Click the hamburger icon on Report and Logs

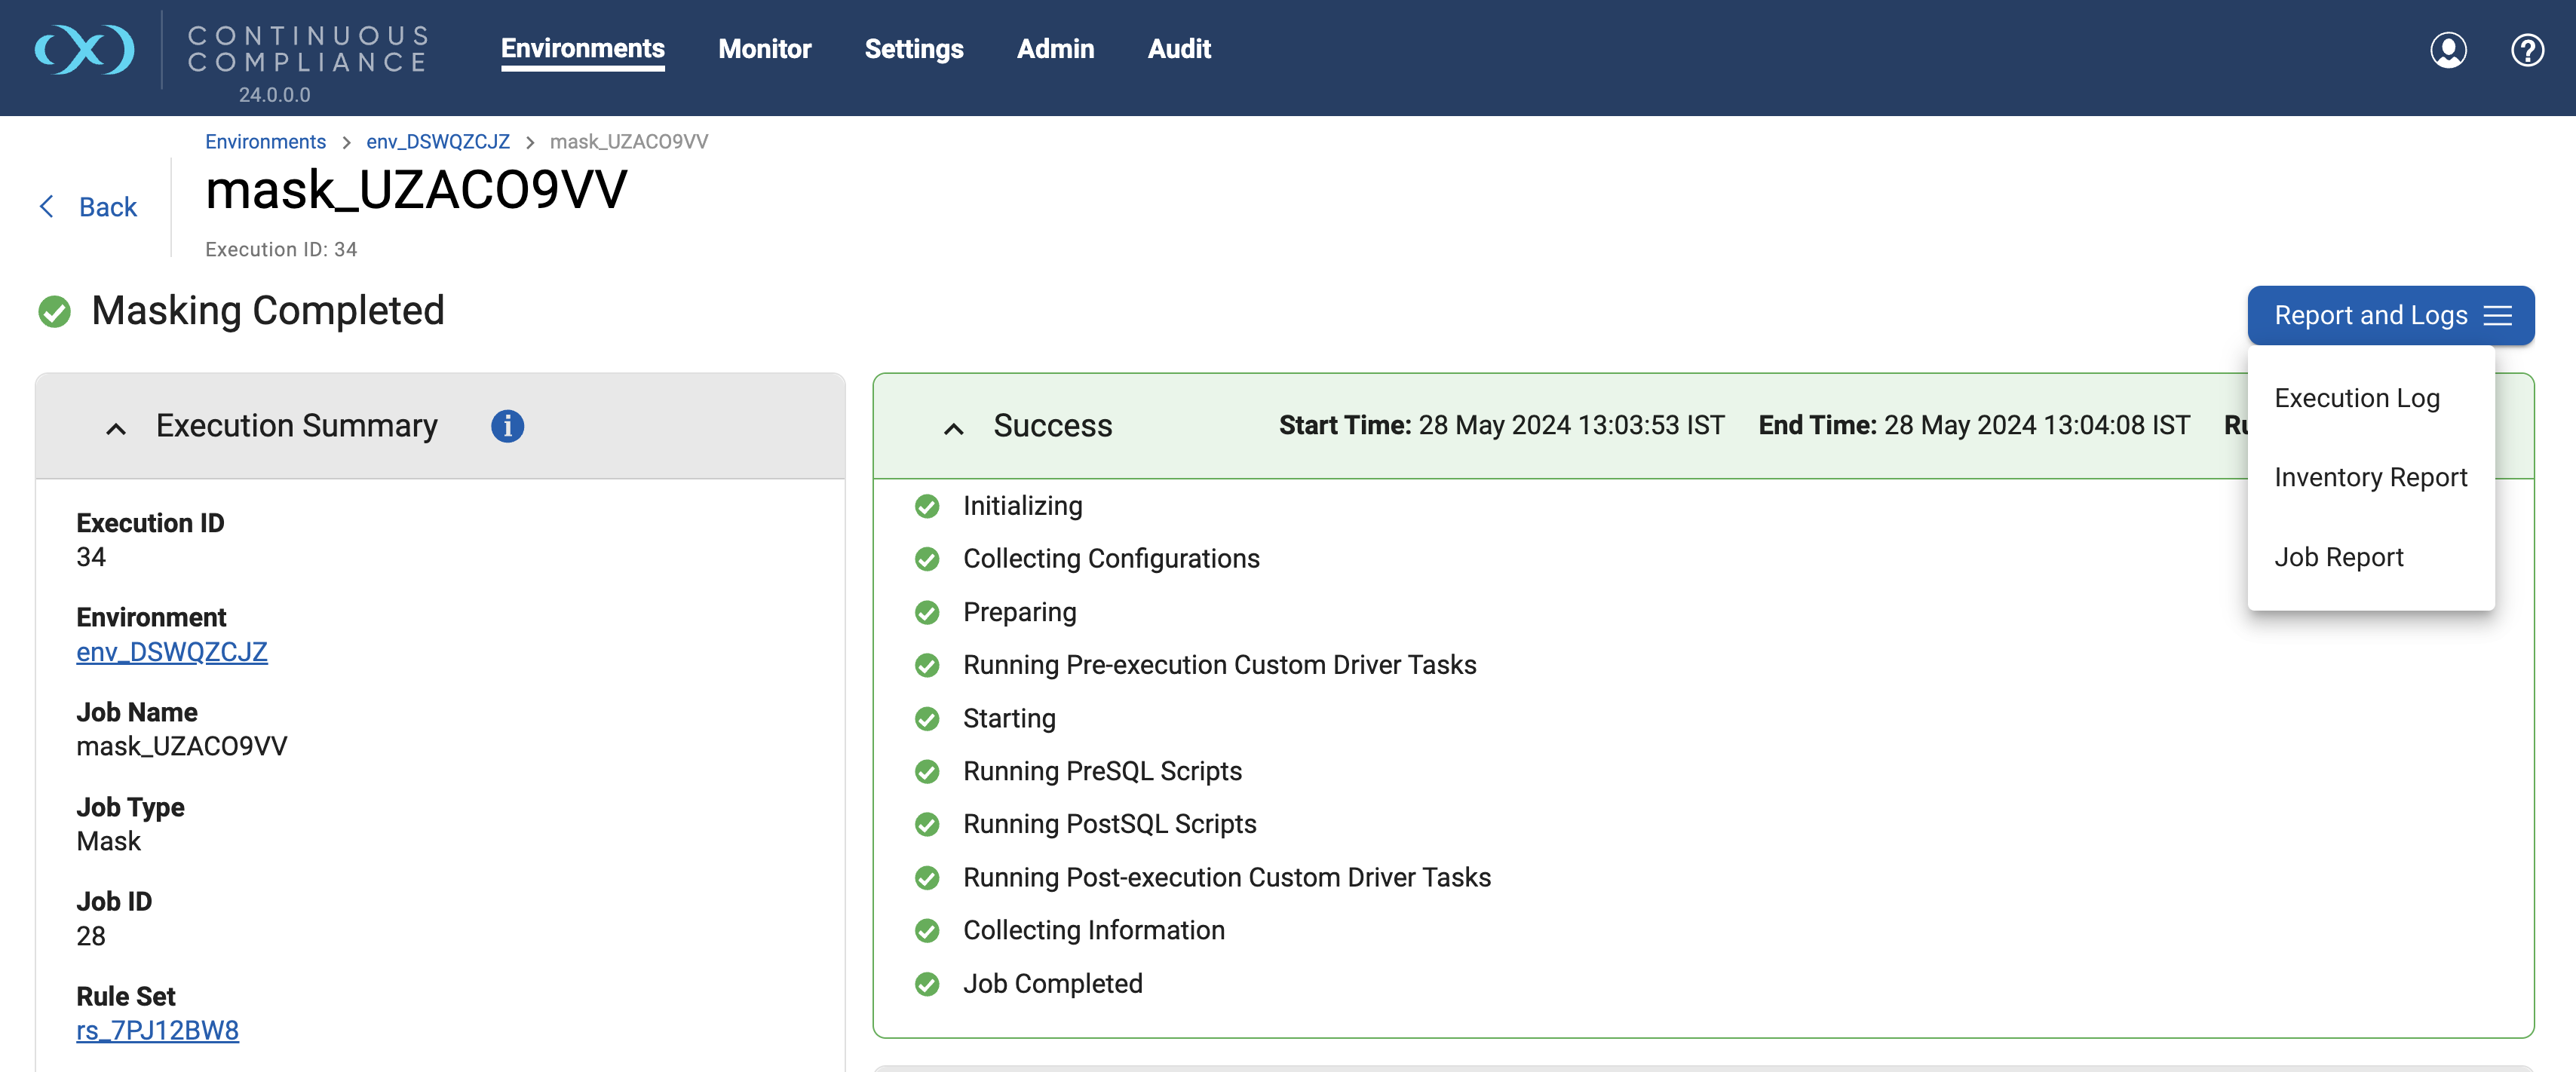click(x=2497, y=316)
